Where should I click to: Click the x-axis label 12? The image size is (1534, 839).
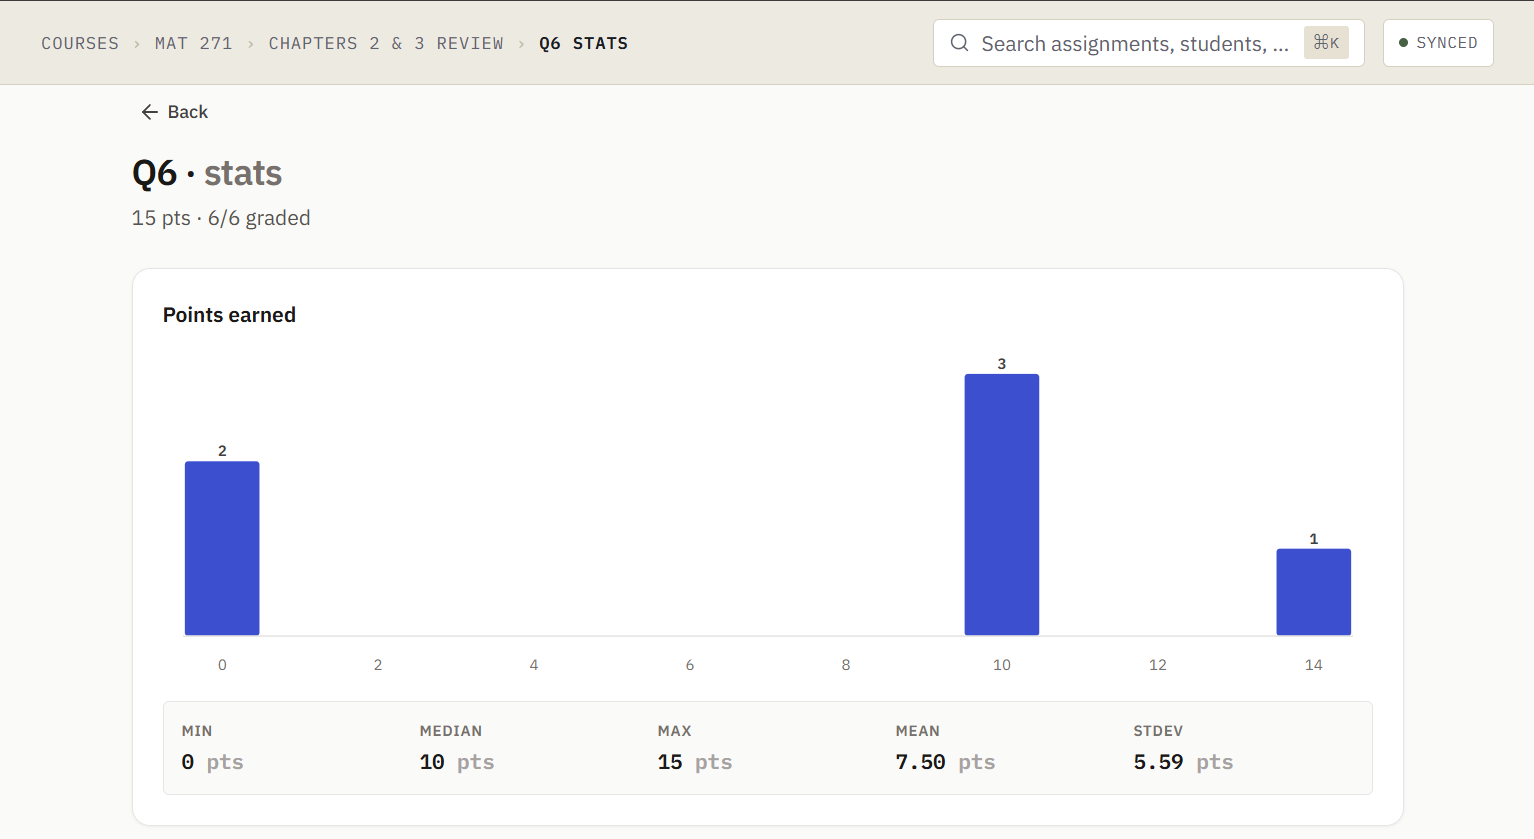click(1158, 665)
